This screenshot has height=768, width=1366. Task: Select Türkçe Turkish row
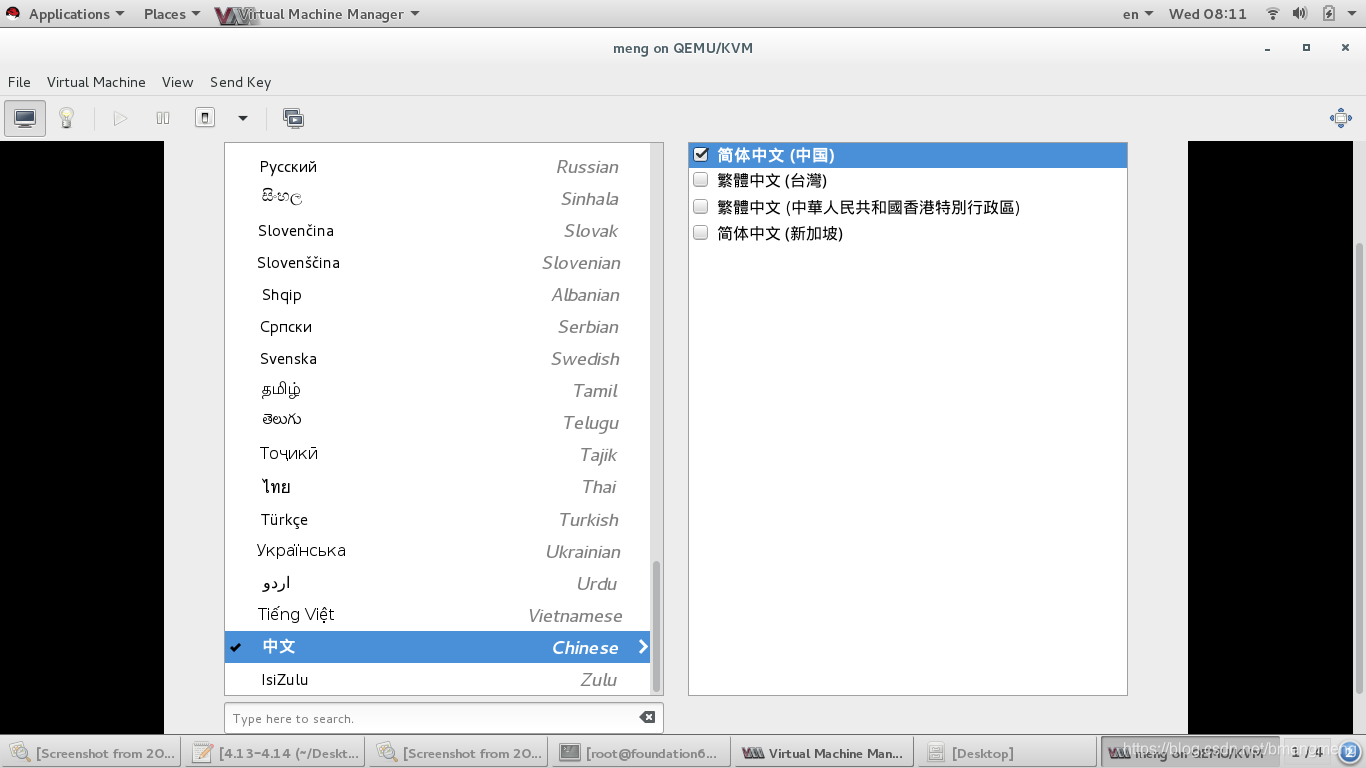438,520
